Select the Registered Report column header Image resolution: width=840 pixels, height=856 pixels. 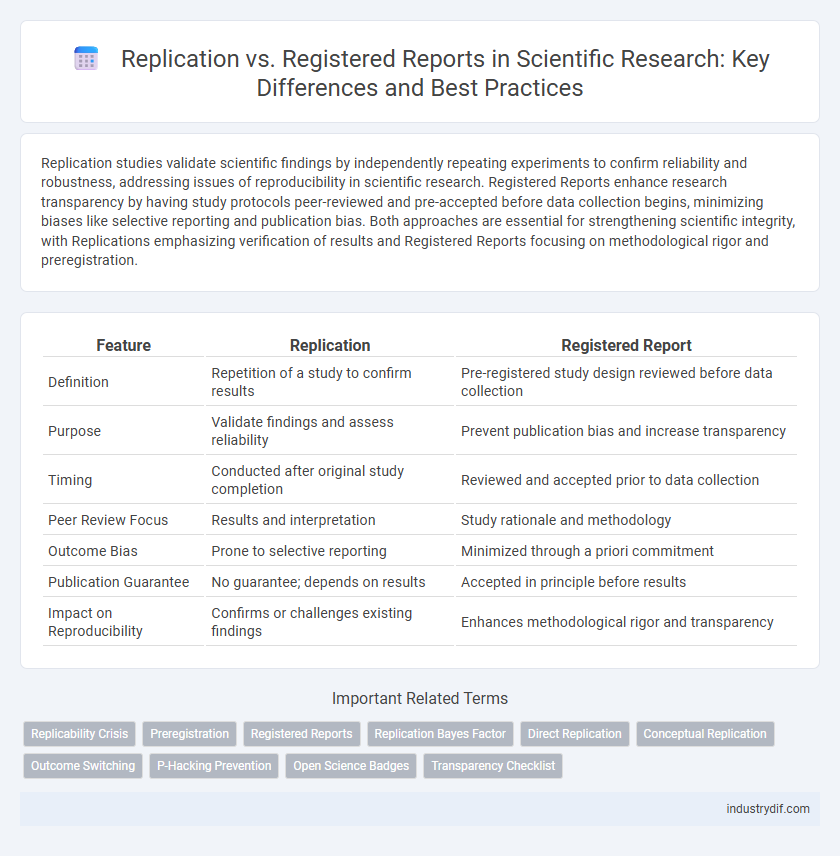626,345
